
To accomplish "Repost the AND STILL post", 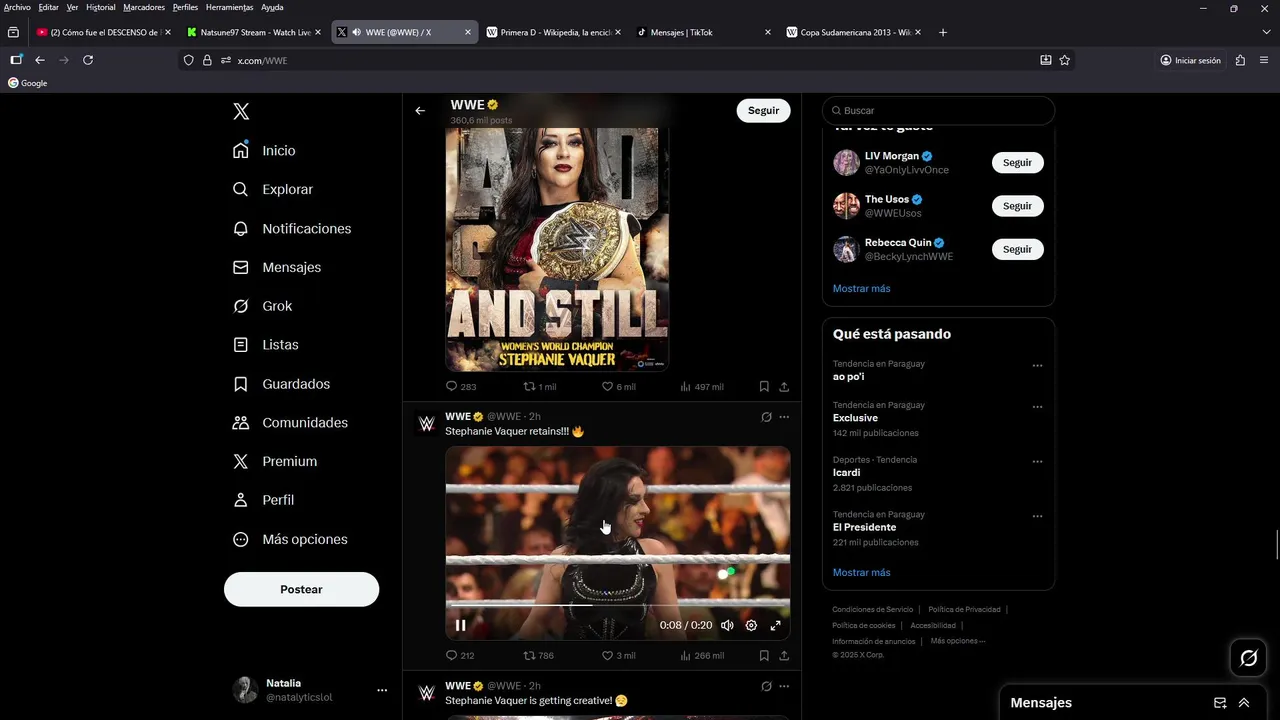I will click(x=540, y=386).
